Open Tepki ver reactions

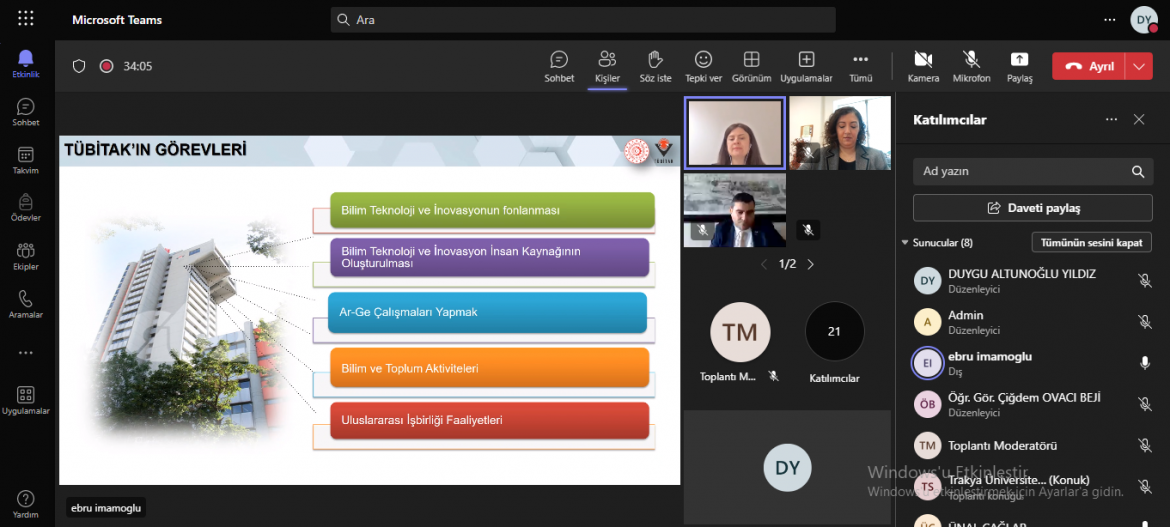703,66
